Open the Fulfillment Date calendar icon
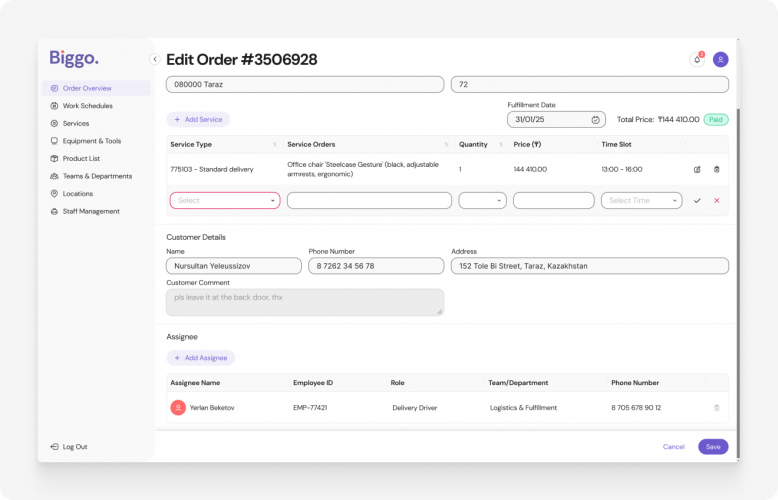 (x=595, y=120)
